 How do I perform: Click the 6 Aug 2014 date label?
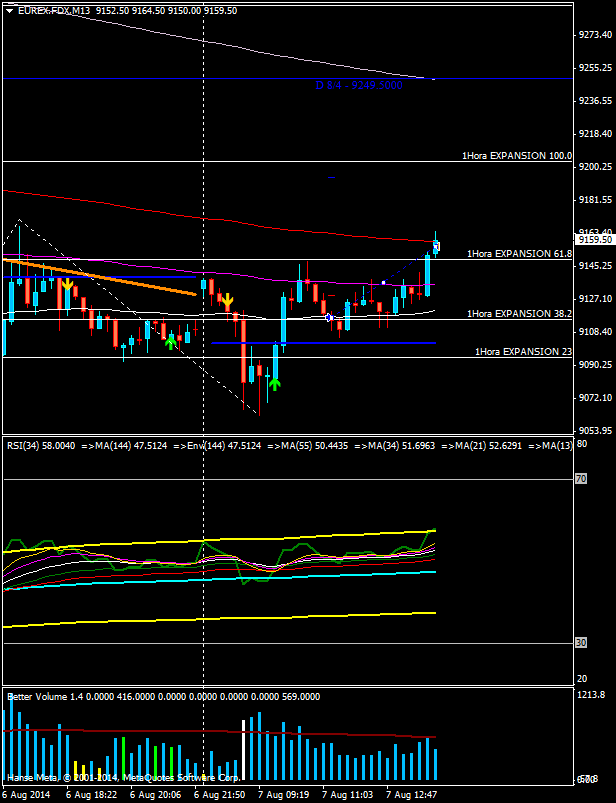click(25, 794)
